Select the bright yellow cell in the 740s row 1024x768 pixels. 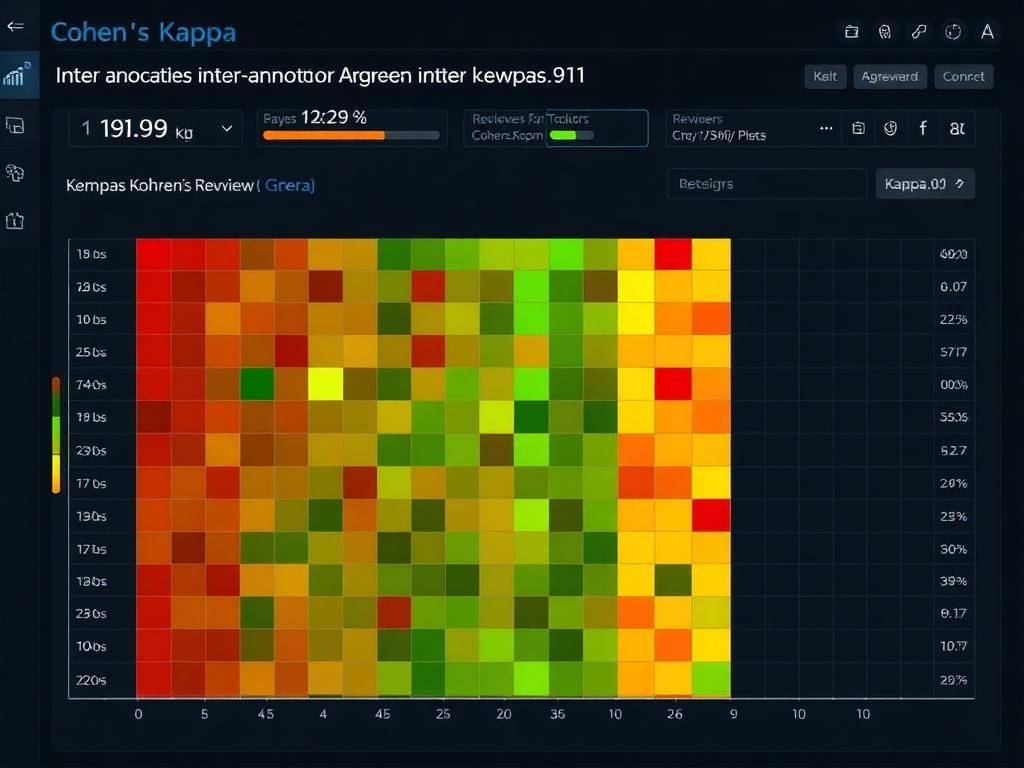325,384
